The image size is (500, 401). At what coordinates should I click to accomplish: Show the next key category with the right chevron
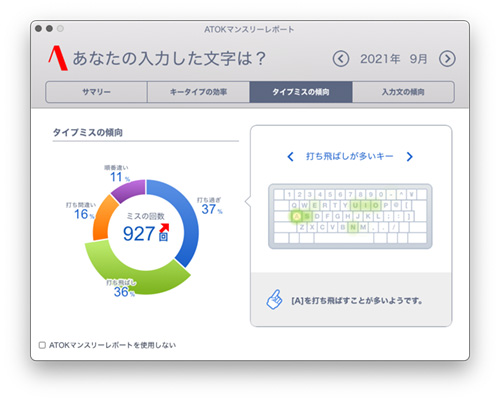pyautogui.click(x=410, y=156)
